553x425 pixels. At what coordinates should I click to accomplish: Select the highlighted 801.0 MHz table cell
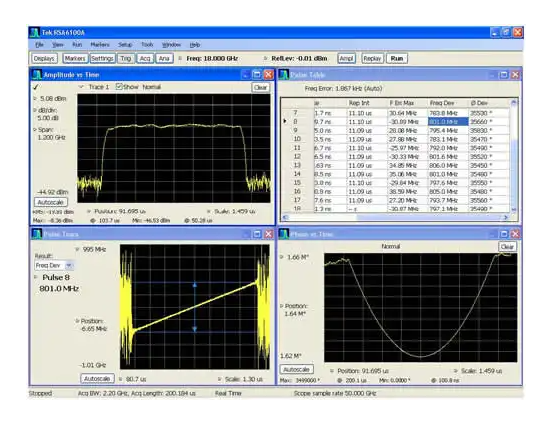pos(448,122)
